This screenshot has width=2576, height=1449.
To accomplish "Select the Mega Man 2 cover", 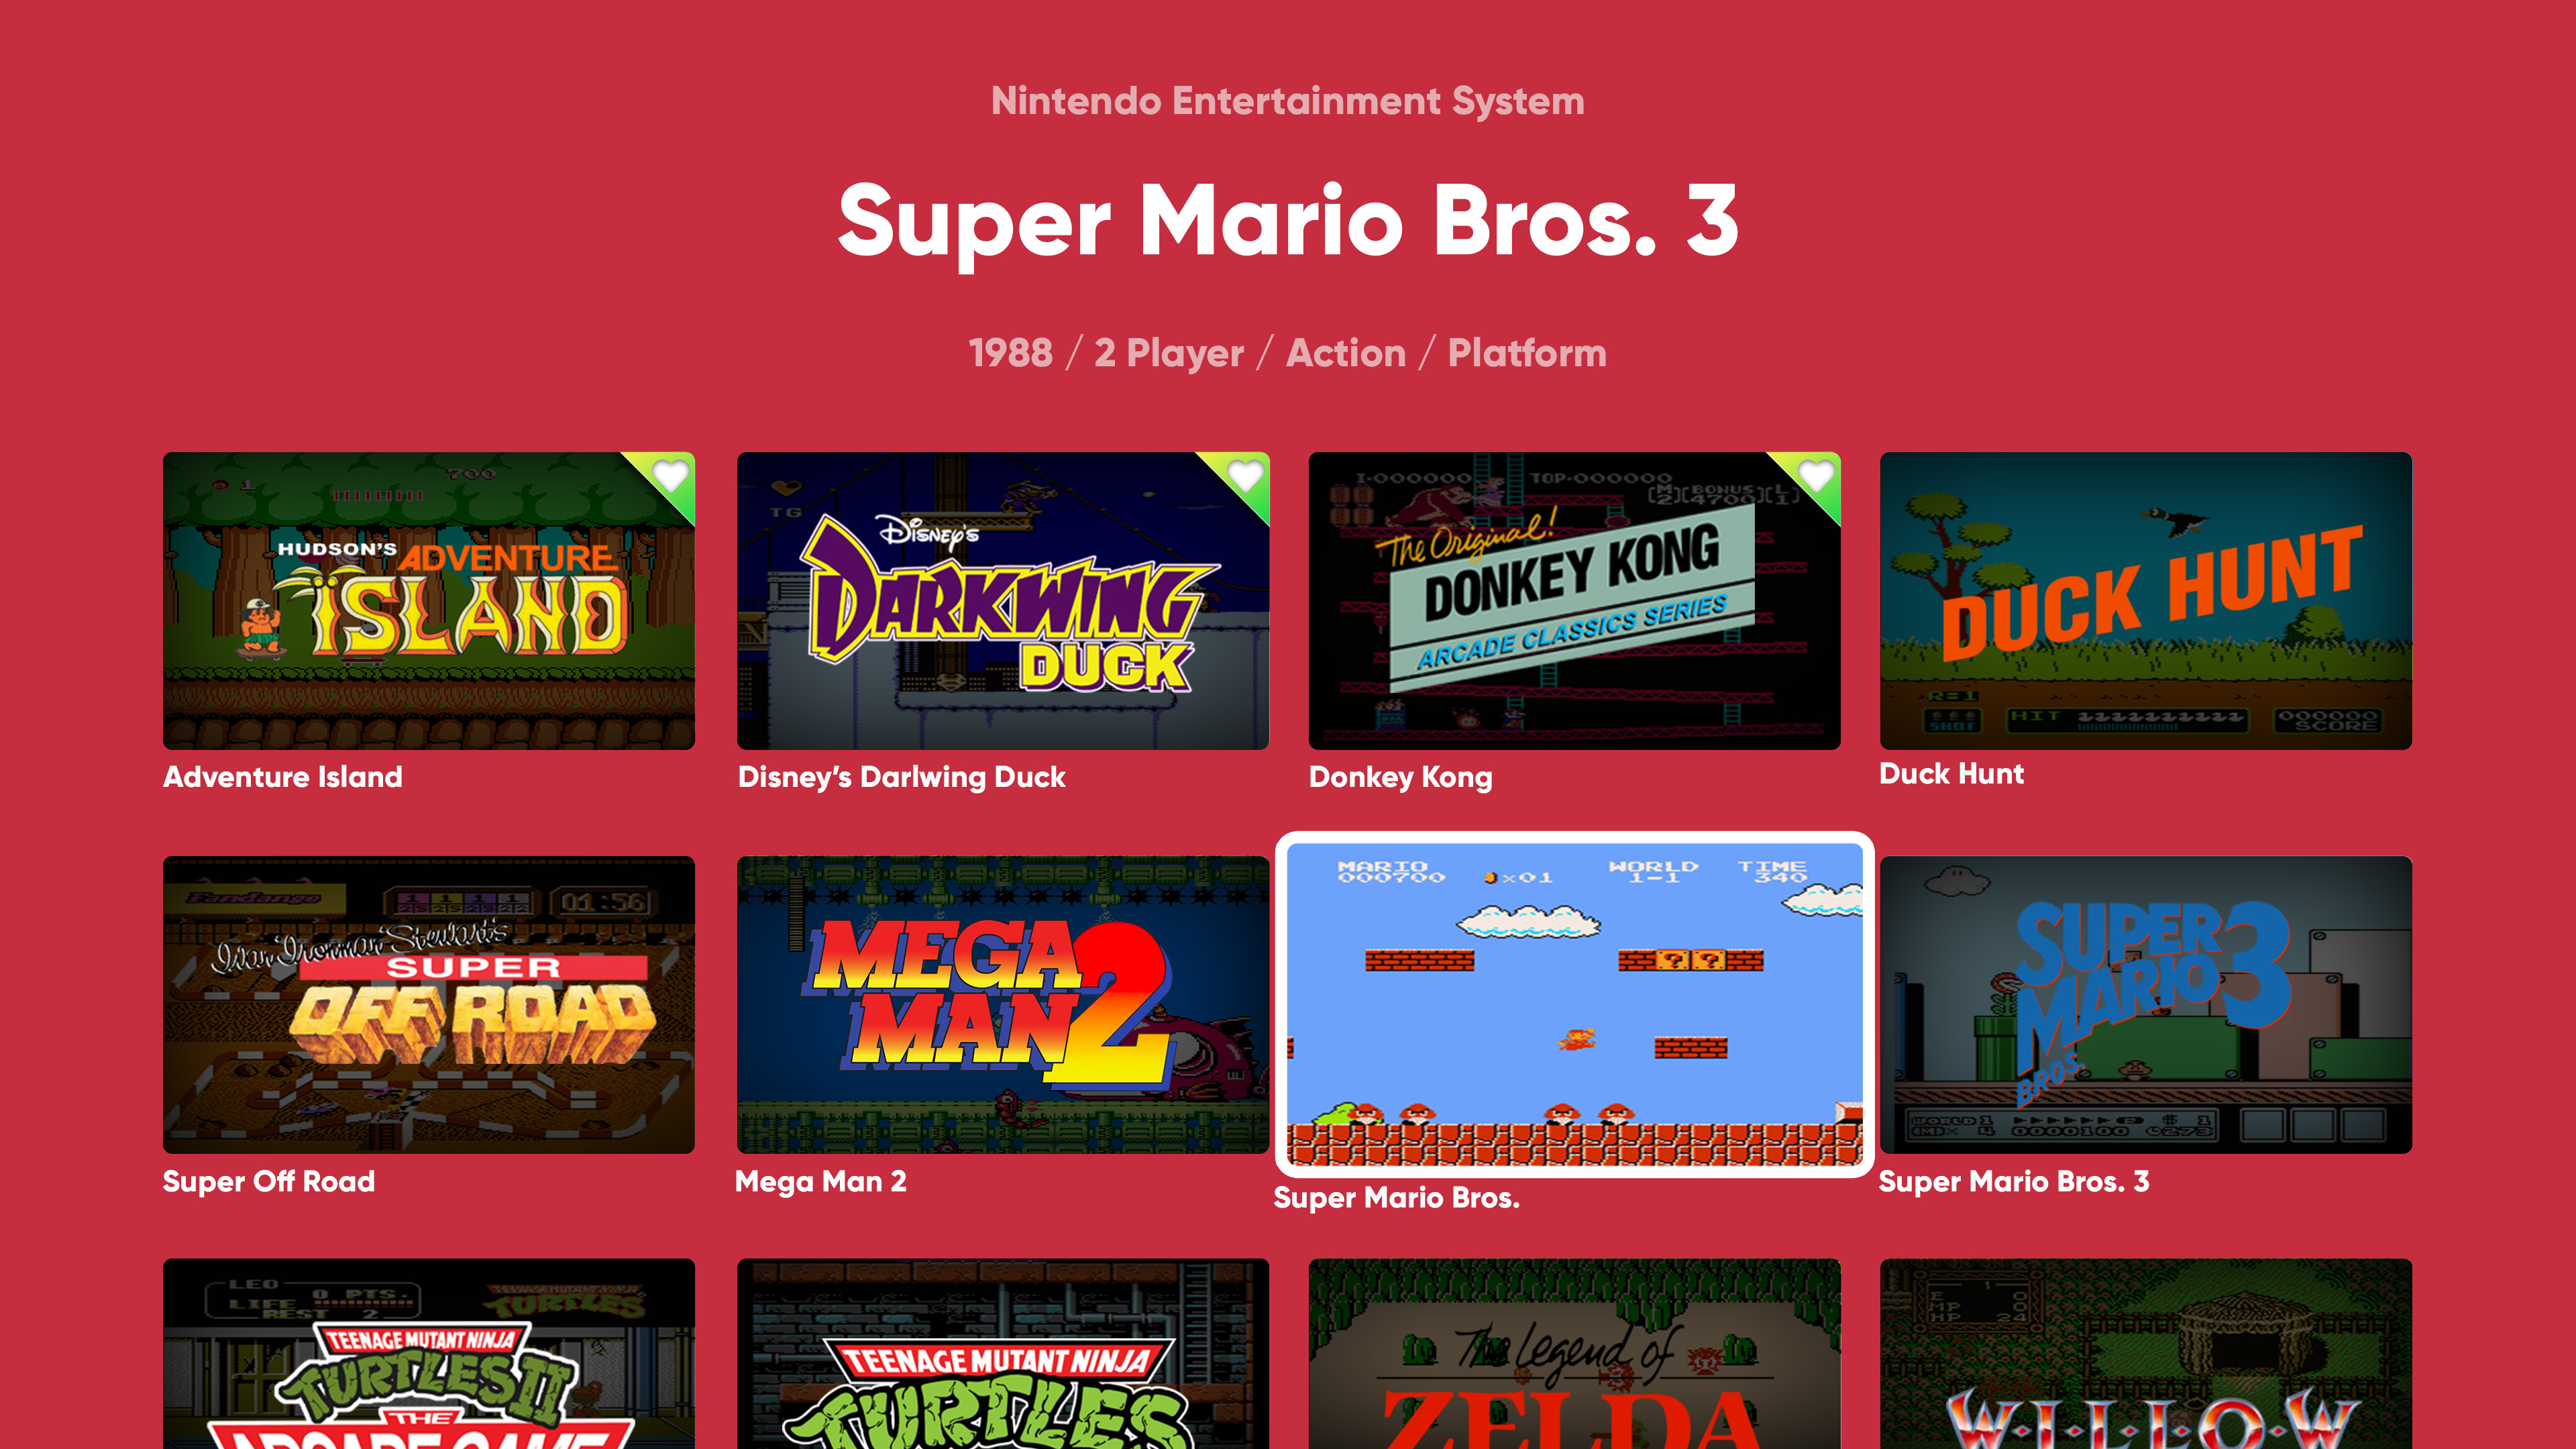I will pos(1003,1005).
